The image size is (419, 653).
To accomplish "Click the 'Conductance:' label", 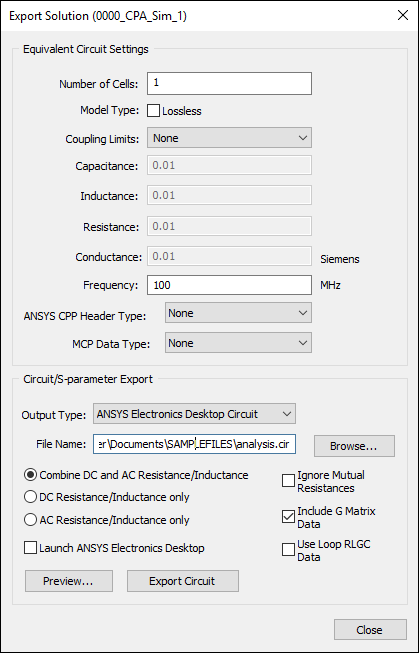I will click(x=109, y=257).
